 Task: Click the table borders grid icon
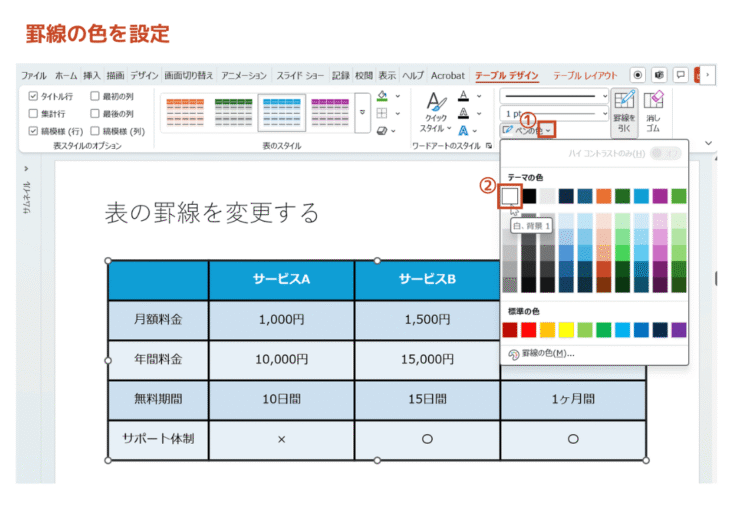pyautogui.click(x=382, y=113)
